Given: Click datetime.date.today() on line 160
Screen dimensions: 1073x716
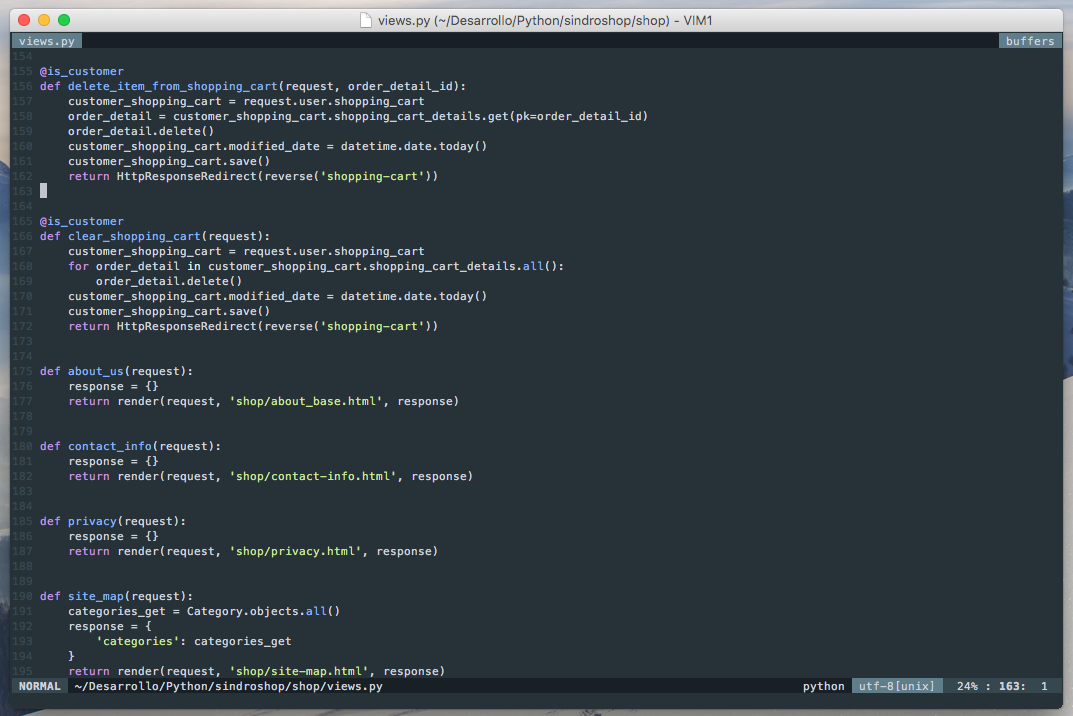Looking at the screenshot, I should coord(414,146).
